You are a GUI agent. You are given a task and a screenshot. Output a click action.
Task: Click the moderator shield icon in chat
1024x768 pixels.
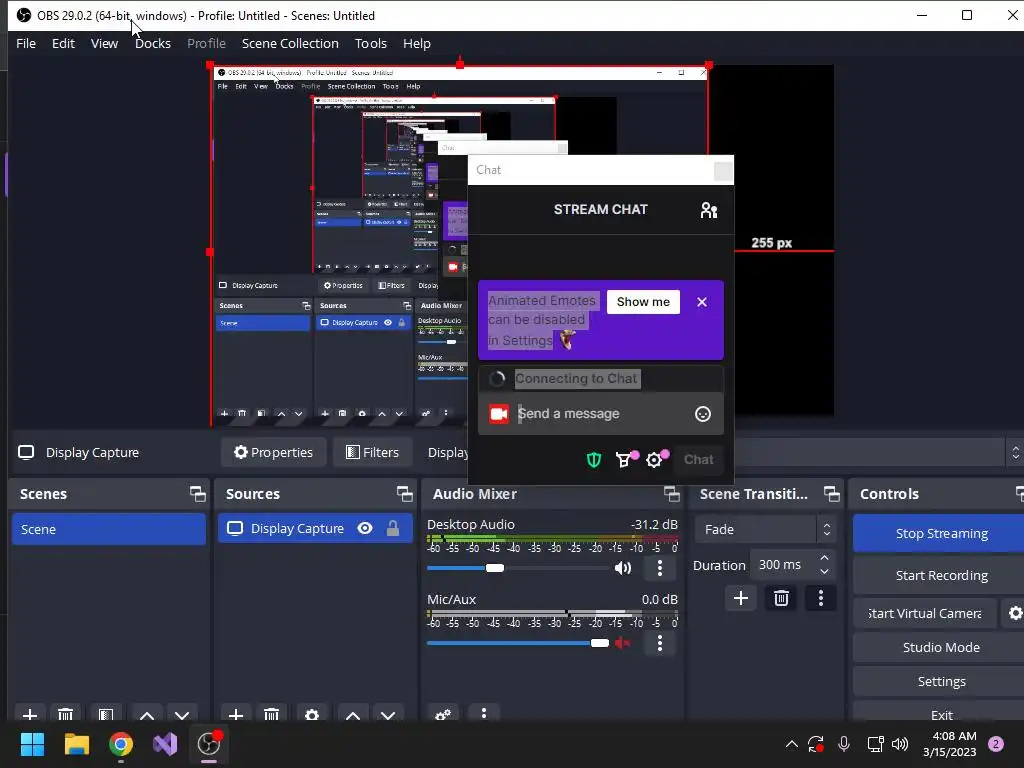point(594,460)
